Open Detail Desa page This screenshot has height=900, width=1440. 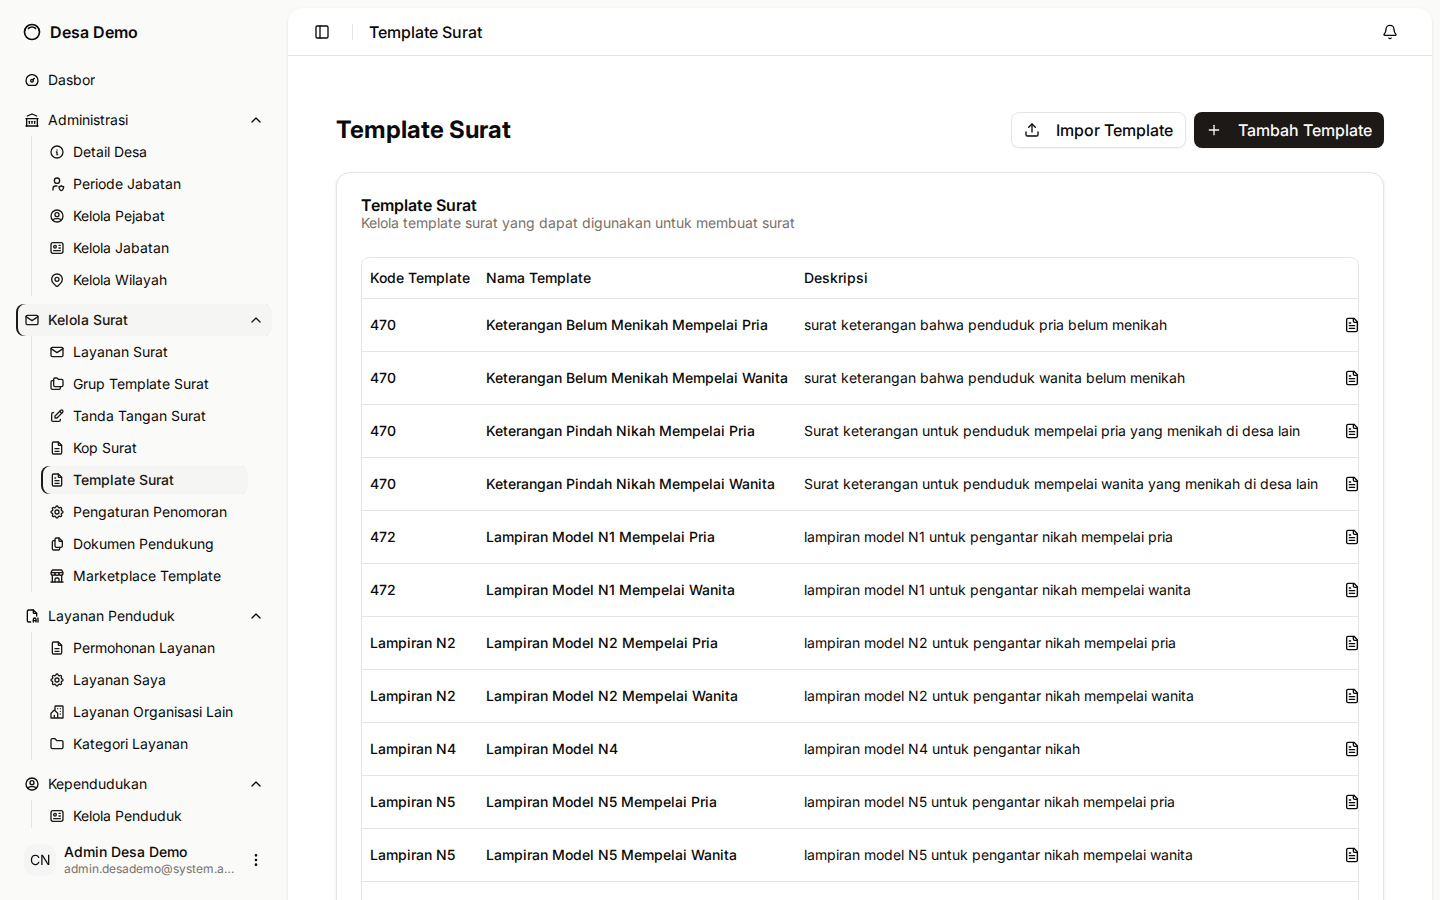pyautogui.click(x=144, y=152)
